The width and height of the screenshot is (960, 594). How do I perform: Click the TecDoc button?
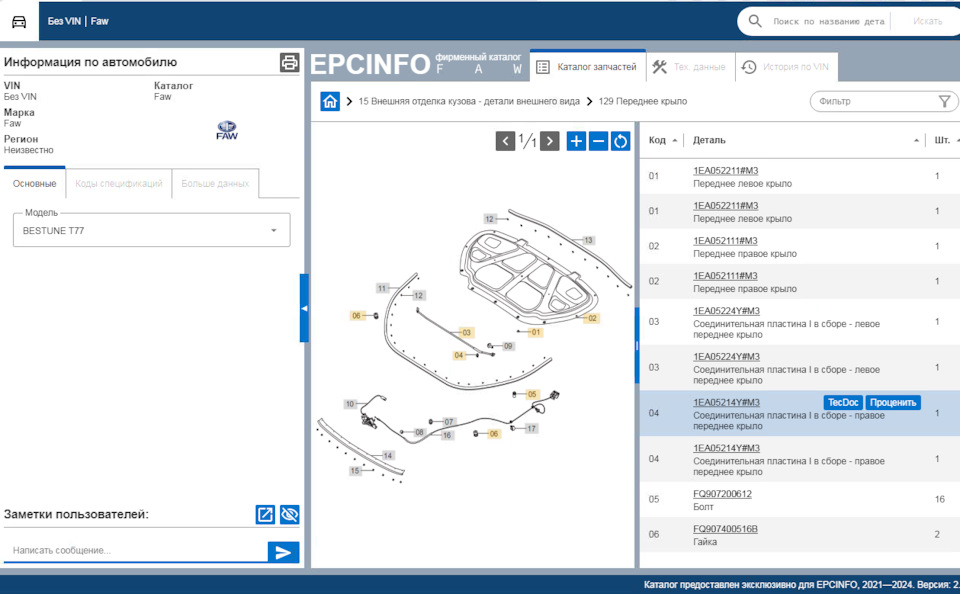pos(843,402)
